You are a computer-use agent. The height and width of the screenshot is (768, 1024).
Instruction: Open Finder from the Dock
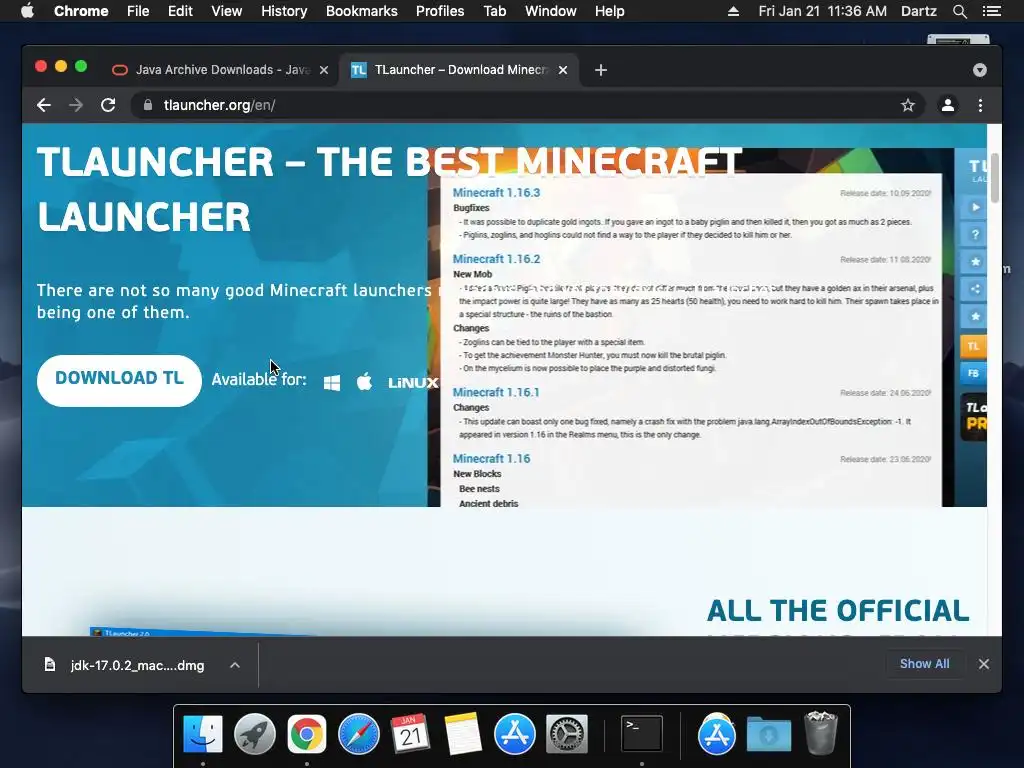[x=203, y=734]
